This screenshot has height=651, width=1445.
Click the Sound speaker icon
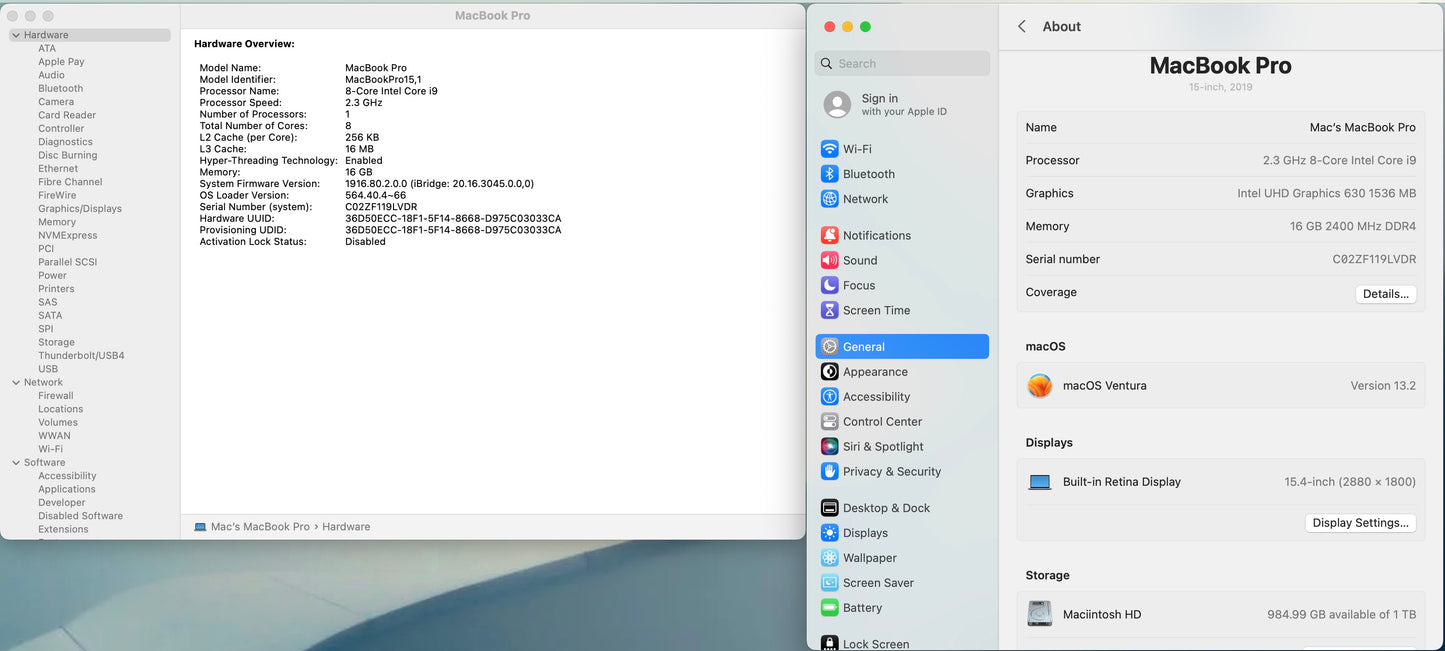(x=829, y=261)
